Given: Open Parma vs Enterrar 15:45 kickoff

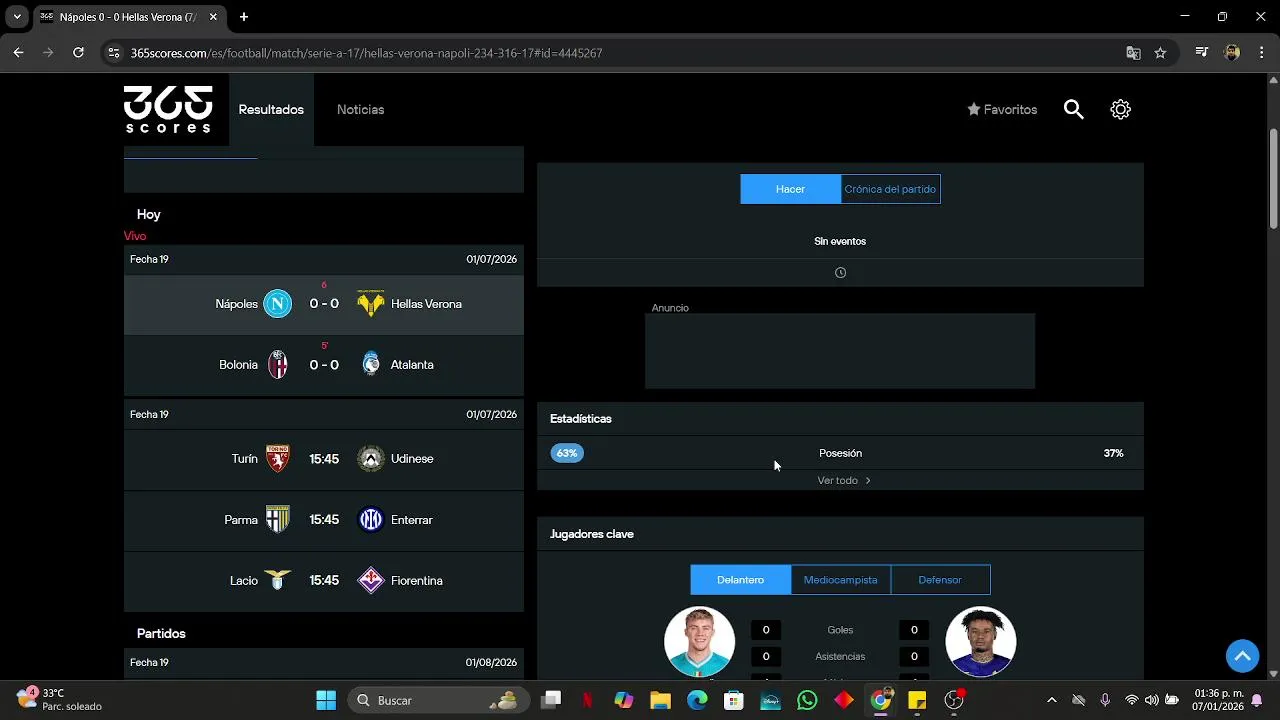Looking at the screenshot, I should click(x=324, y=520).
